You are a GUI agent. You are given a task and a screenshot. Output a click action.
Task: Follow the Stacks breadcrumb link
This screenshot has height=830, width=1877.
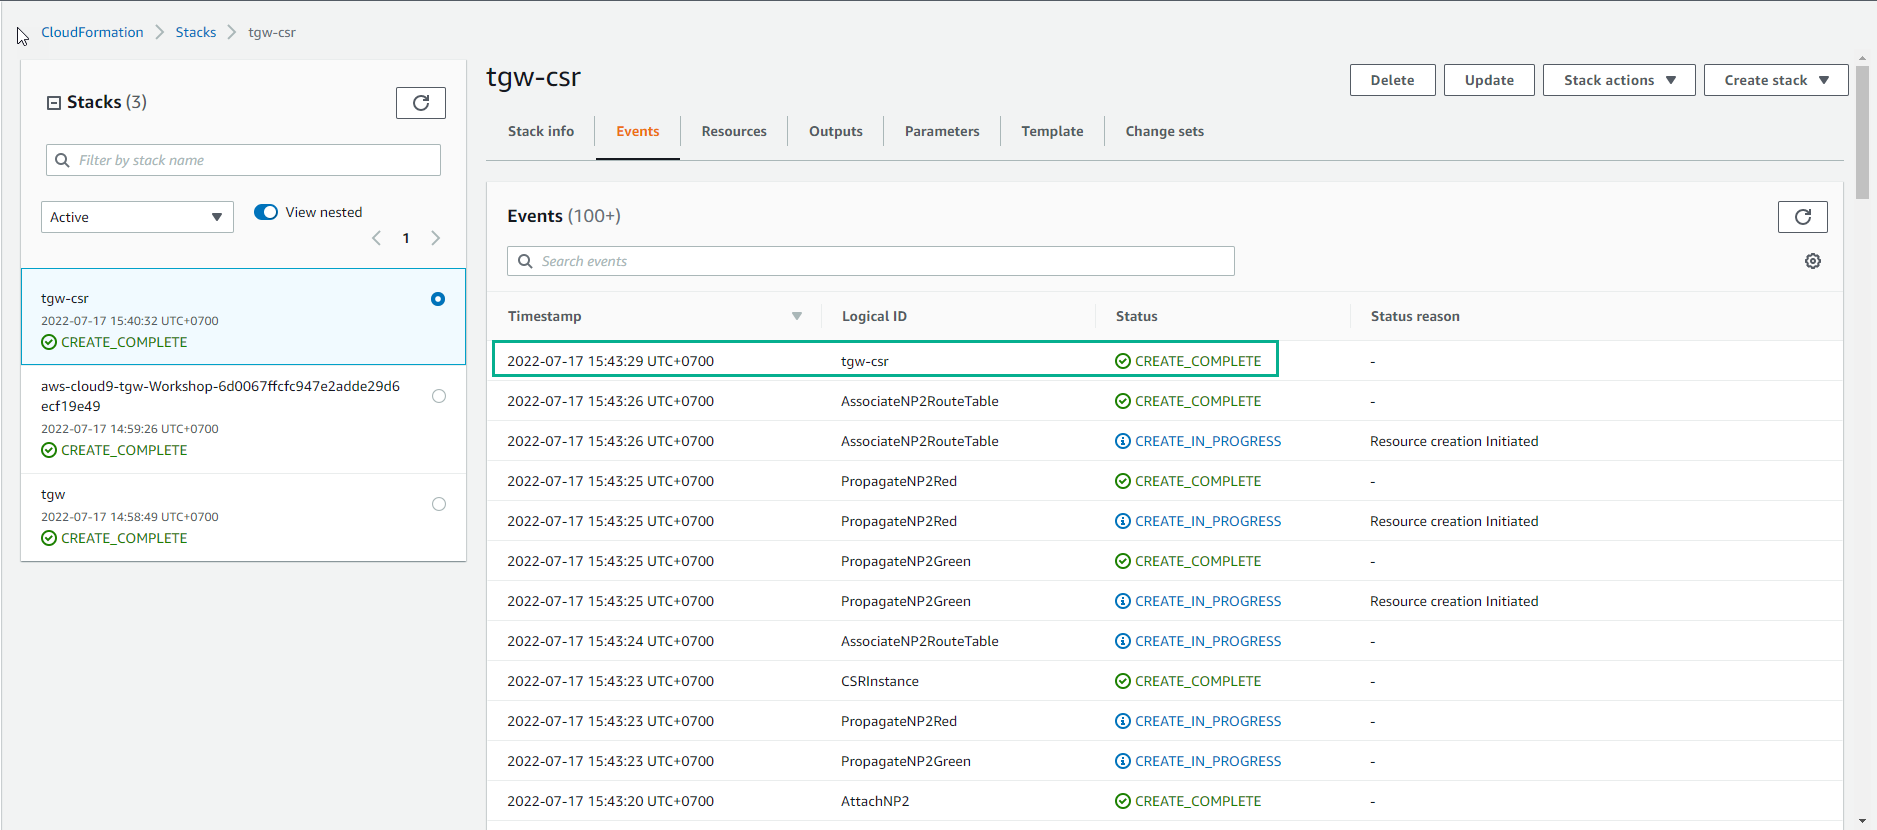[x=196, y=32]
